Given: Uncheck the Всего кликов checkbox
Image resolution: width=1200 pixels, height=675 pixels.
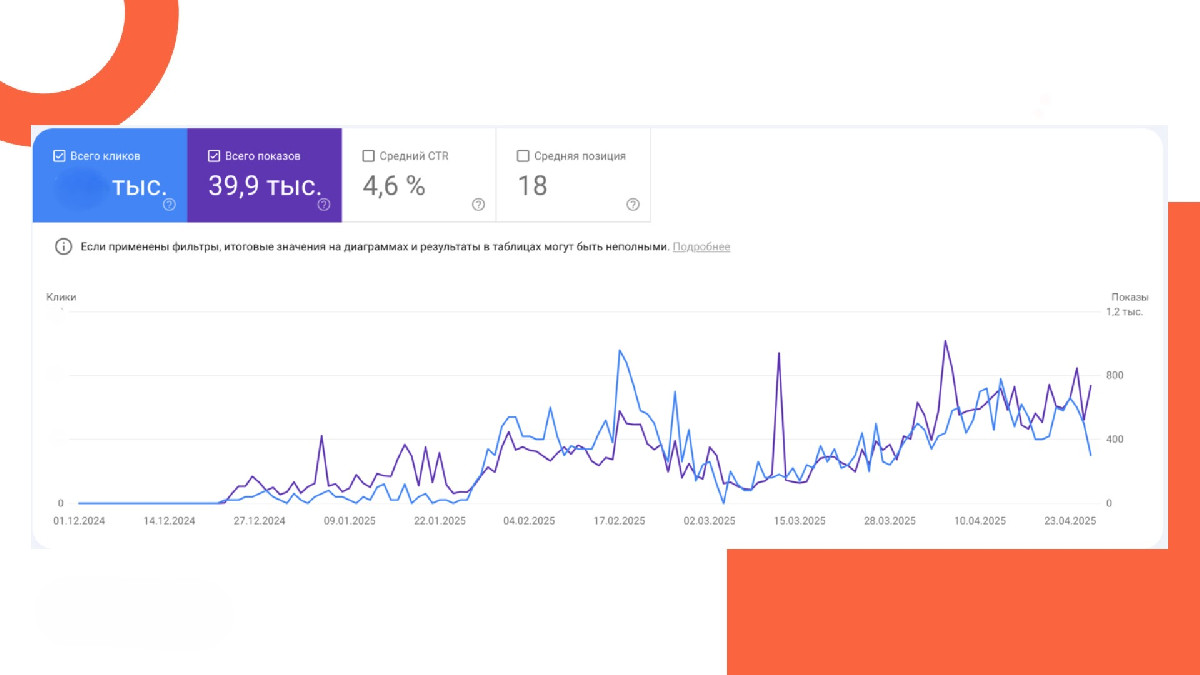Looking at the screenshot, I should point(59,156).
